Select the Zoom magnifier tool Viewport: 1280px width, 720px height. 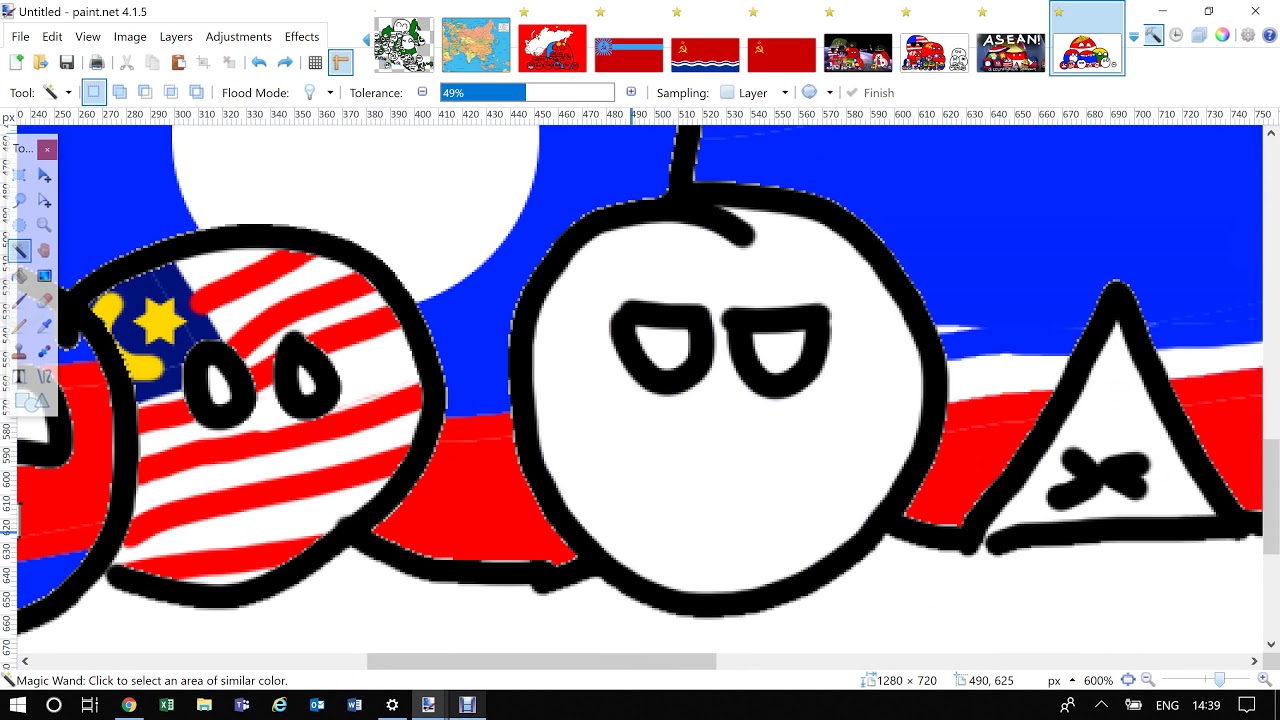[x=44, y=225]
